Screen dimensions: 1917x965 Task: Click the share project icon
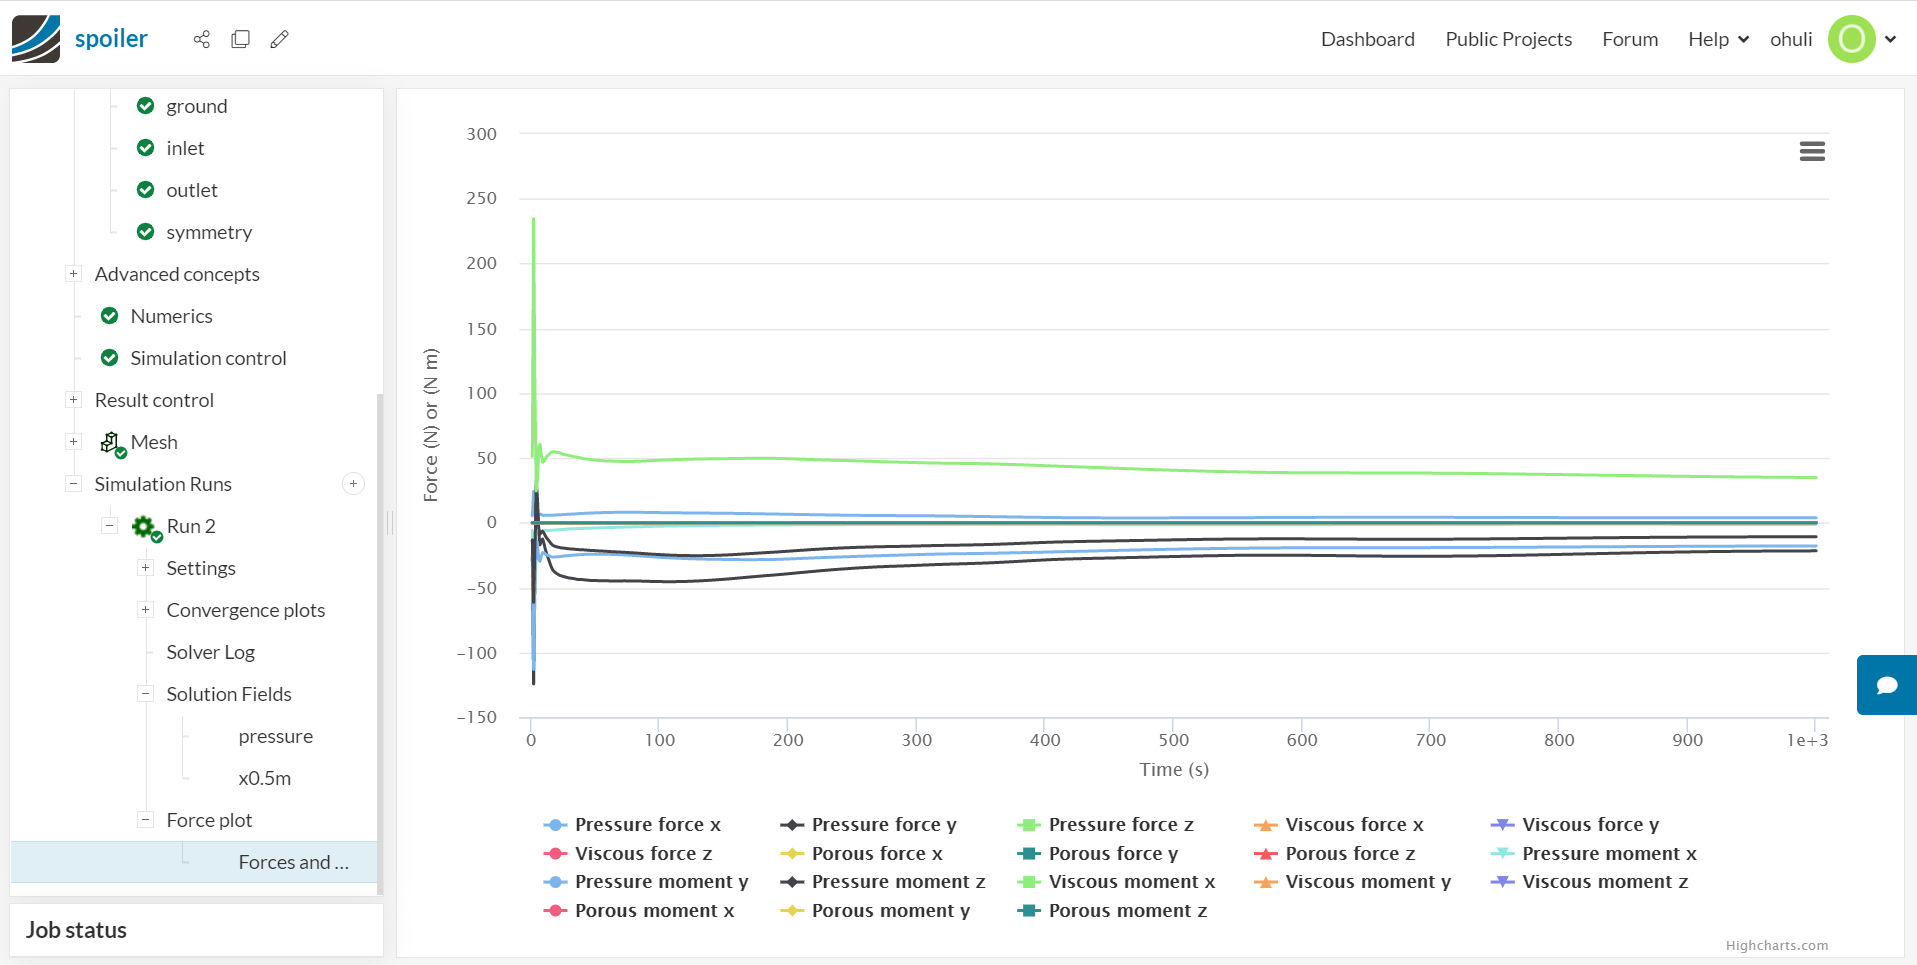click(202, 39)
